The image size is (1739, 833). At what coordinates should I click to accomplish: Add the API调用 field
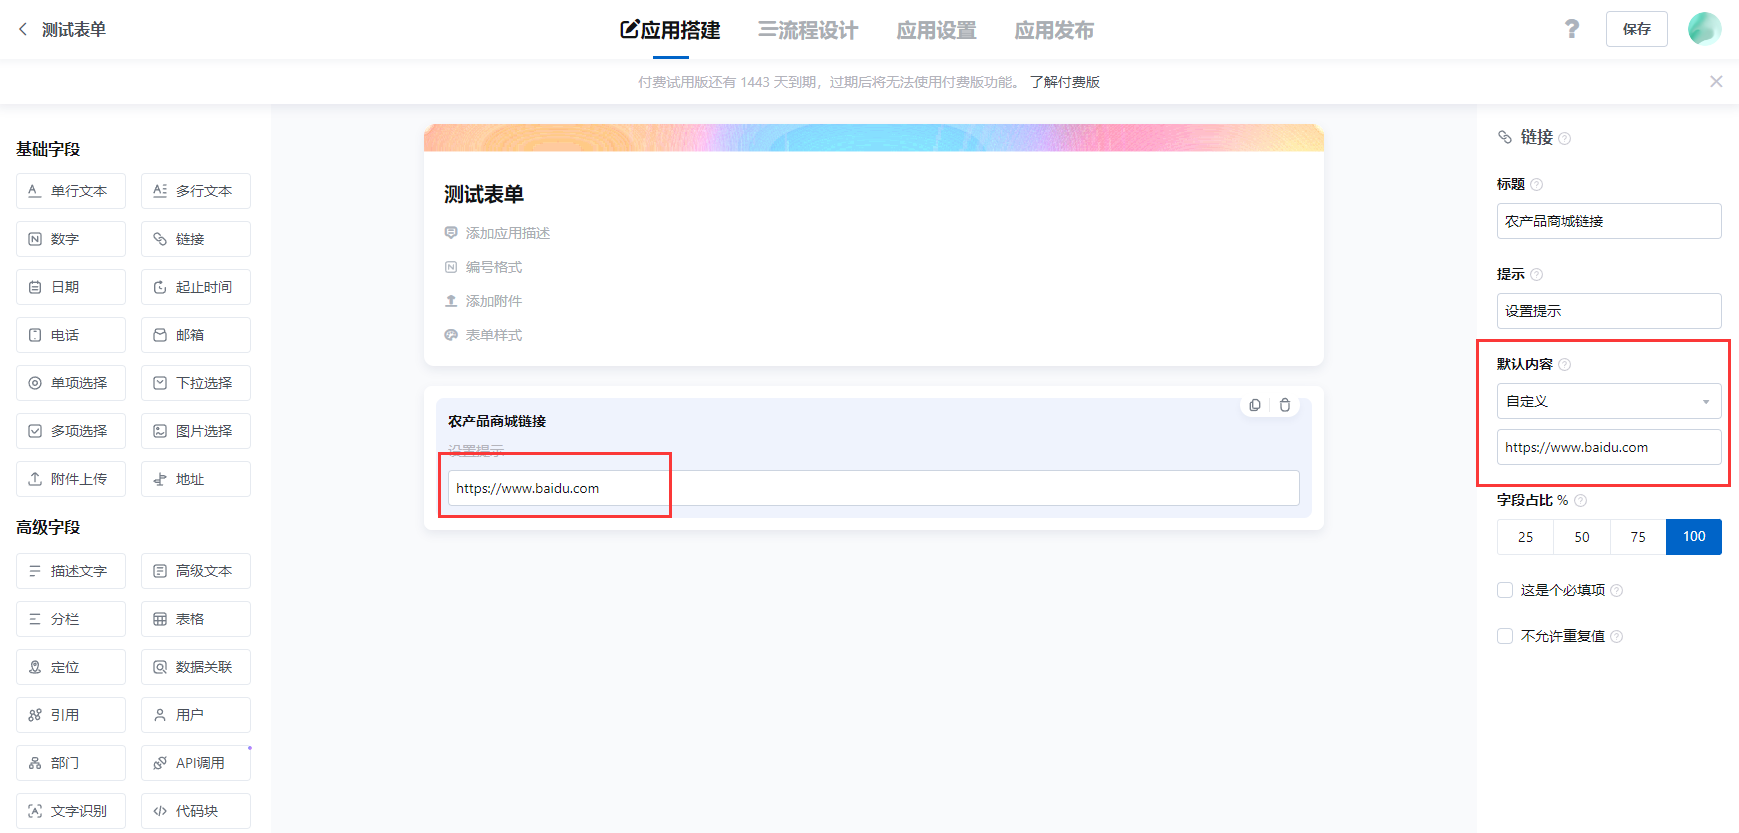pos(196,763)
